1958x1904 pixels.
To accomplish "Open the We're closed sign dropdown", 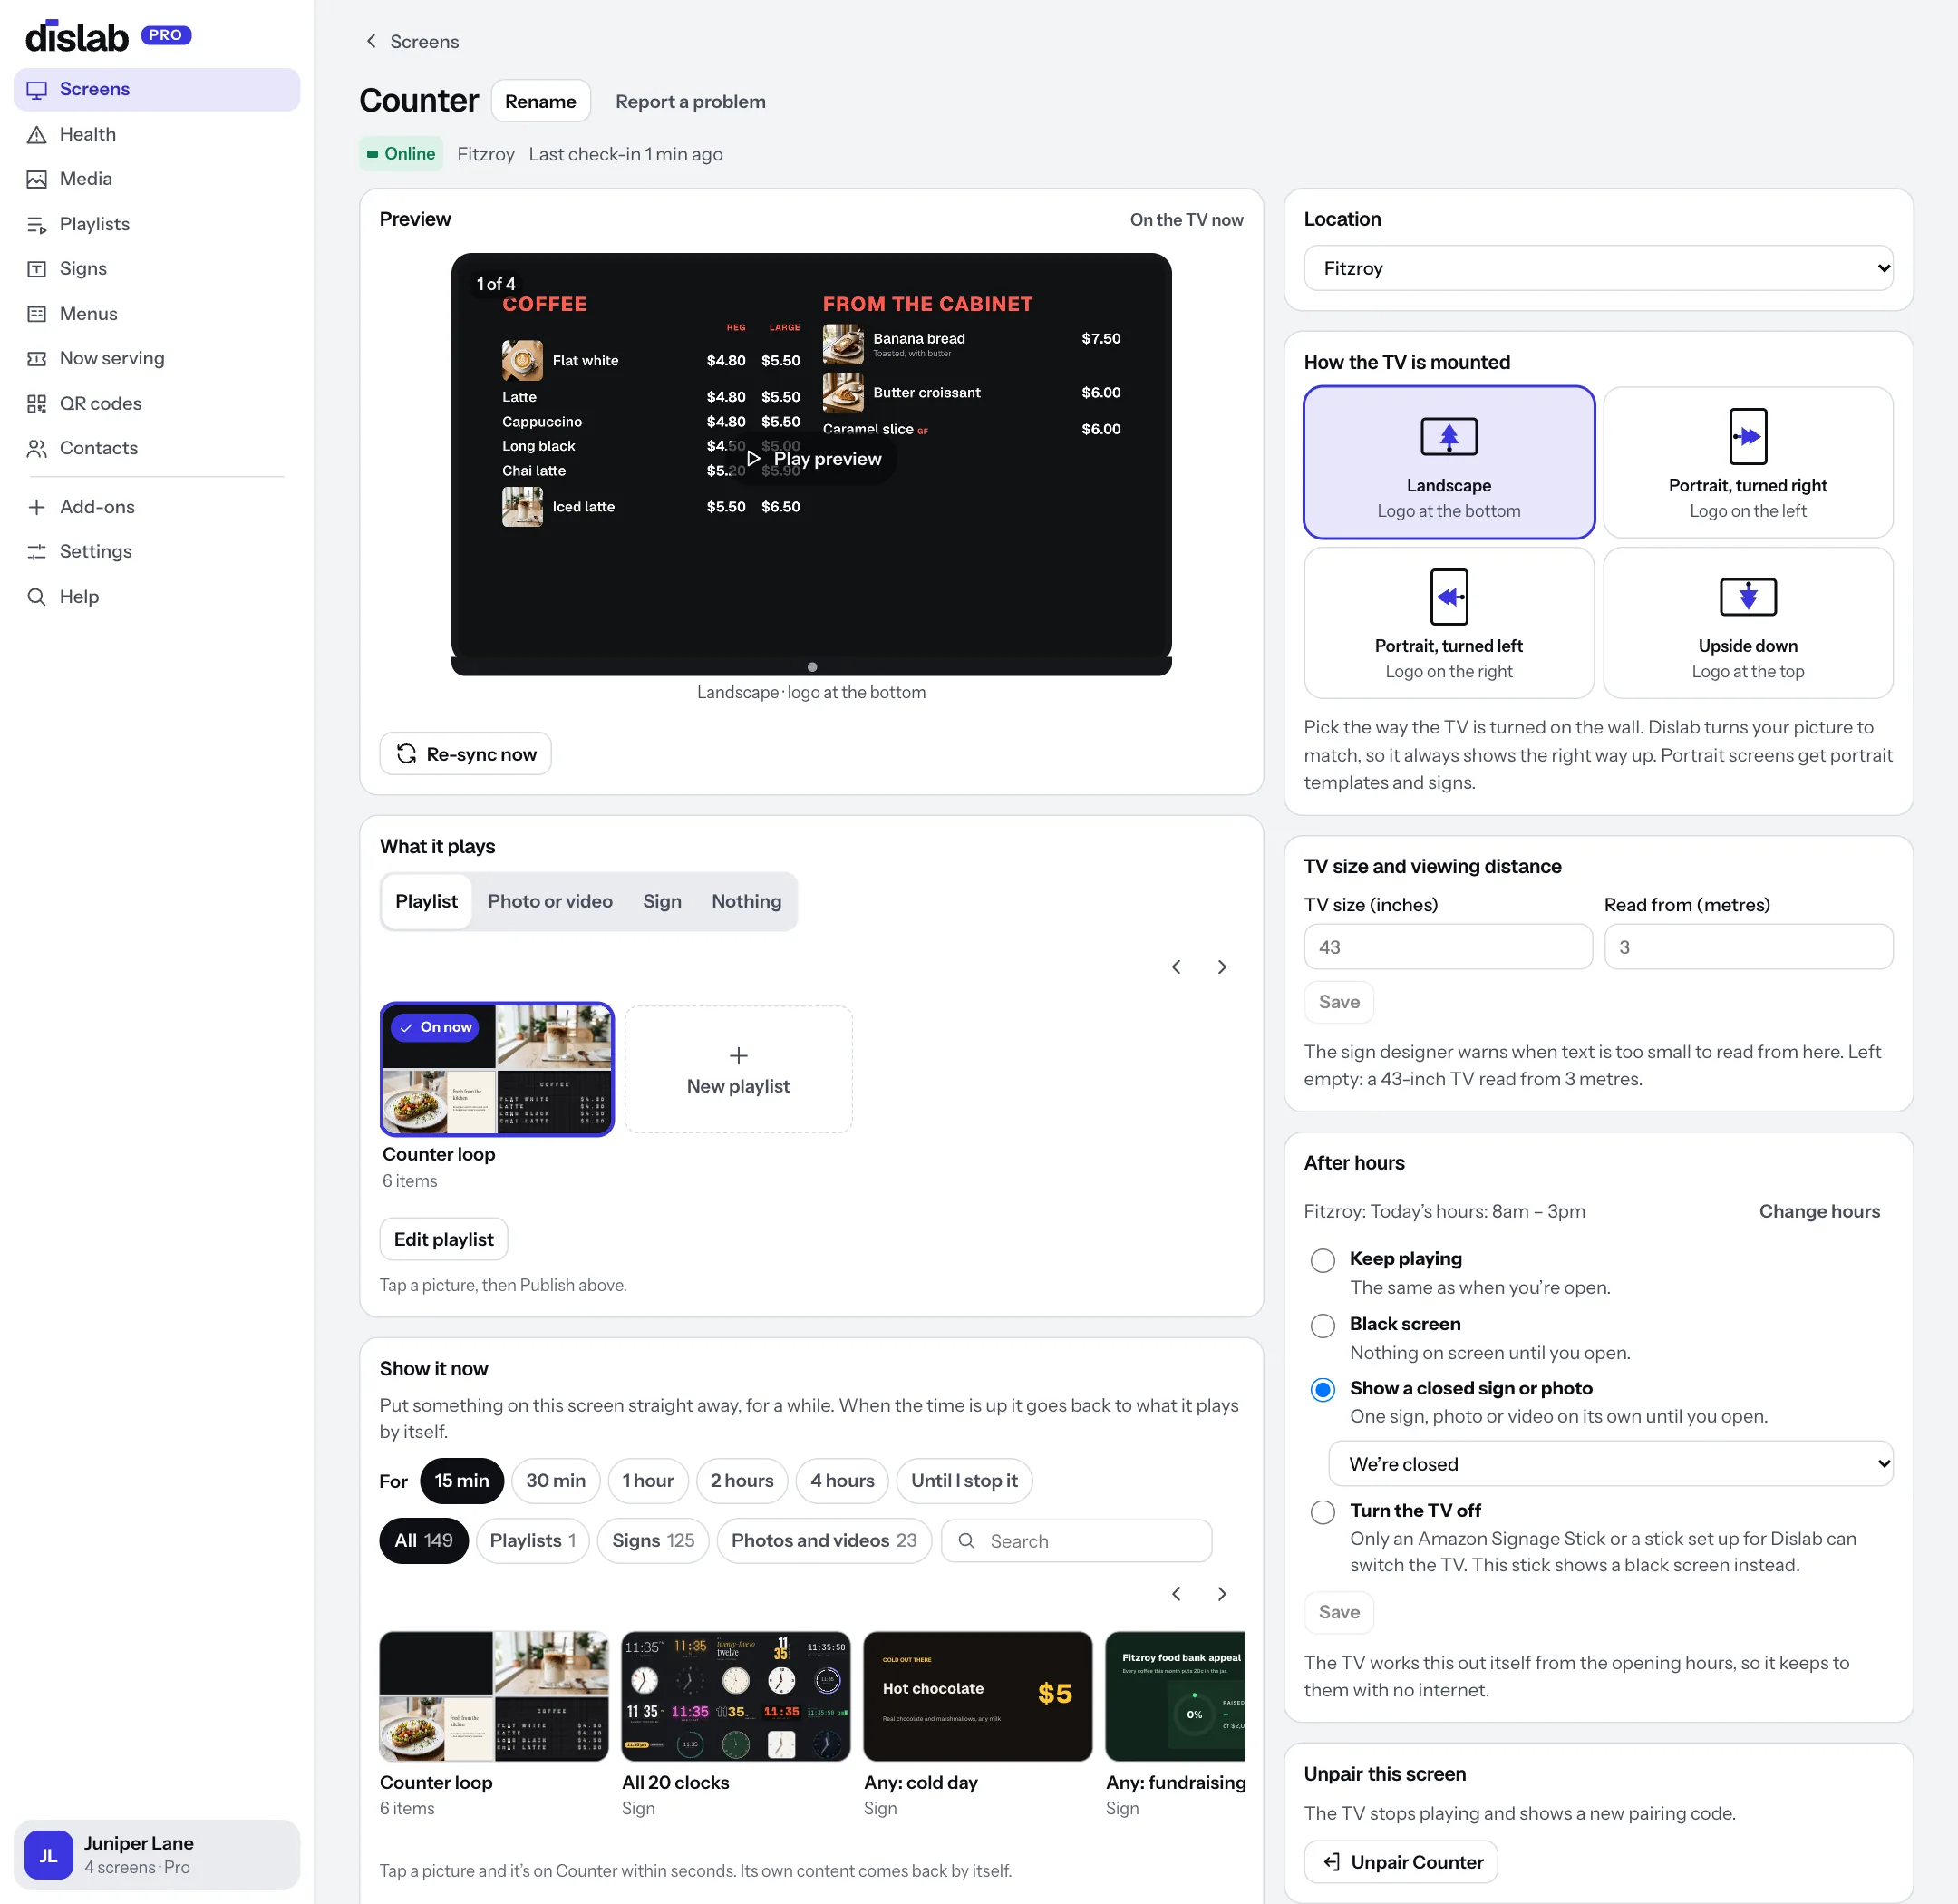I will click(1610, 1464).
